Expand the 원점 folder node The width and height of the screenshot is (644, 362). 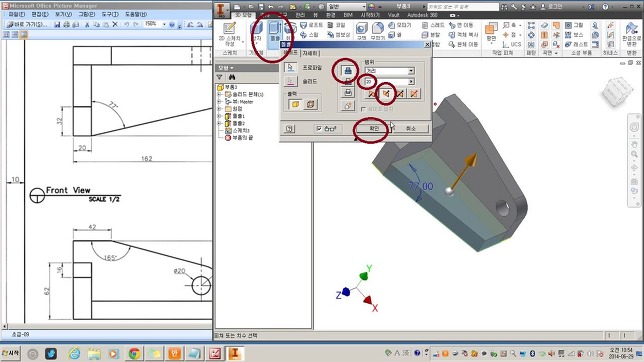[219, 109]
